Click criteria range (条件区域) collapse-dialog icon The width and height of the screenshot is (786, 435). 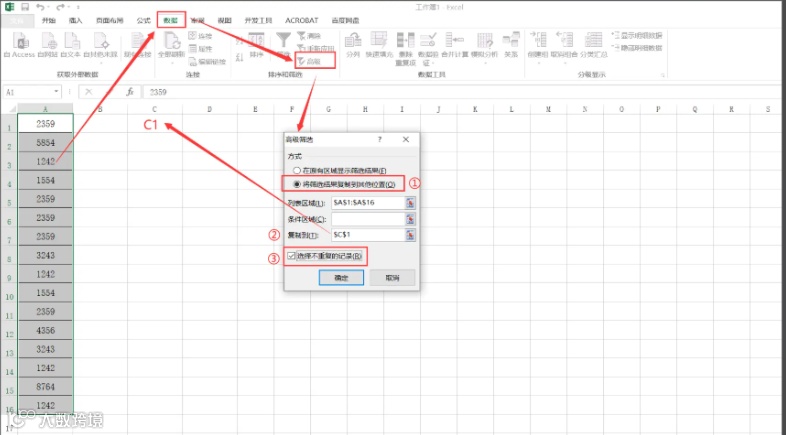point(410,219)
